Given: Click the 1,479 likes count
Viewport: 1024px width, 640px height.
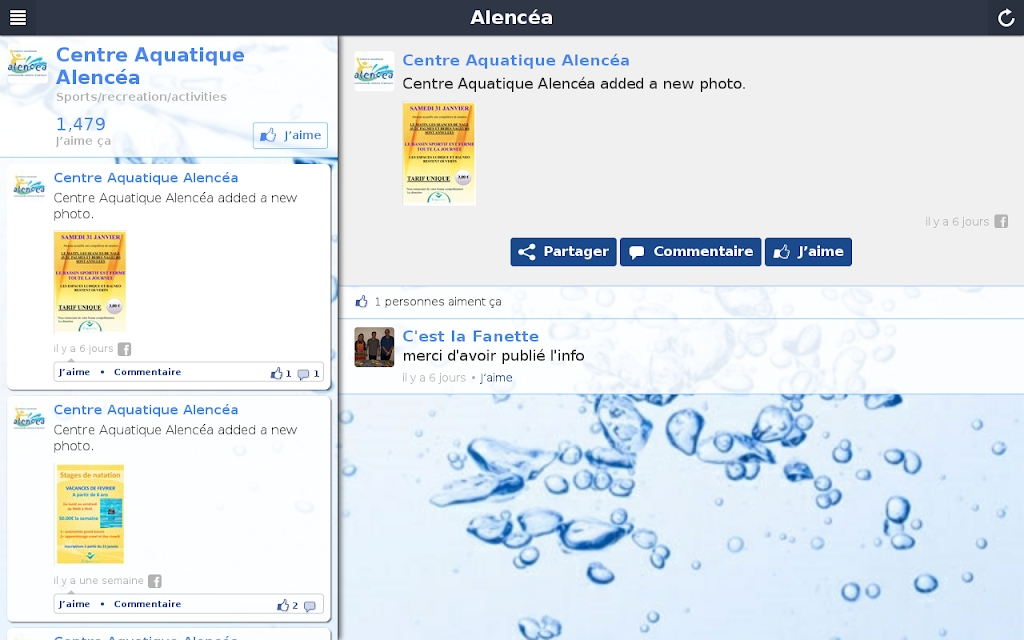Looking at the screenshot, I should coord(80,124).
